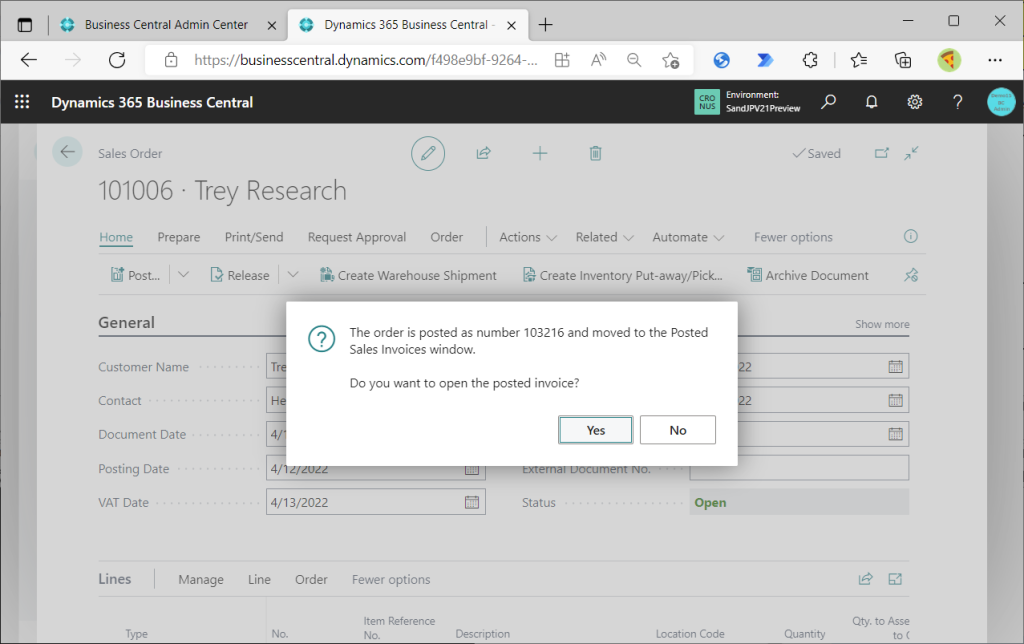Select the Order tab in the page ribbon
This screenshot has height=644, width=1024.
point(446,237)
